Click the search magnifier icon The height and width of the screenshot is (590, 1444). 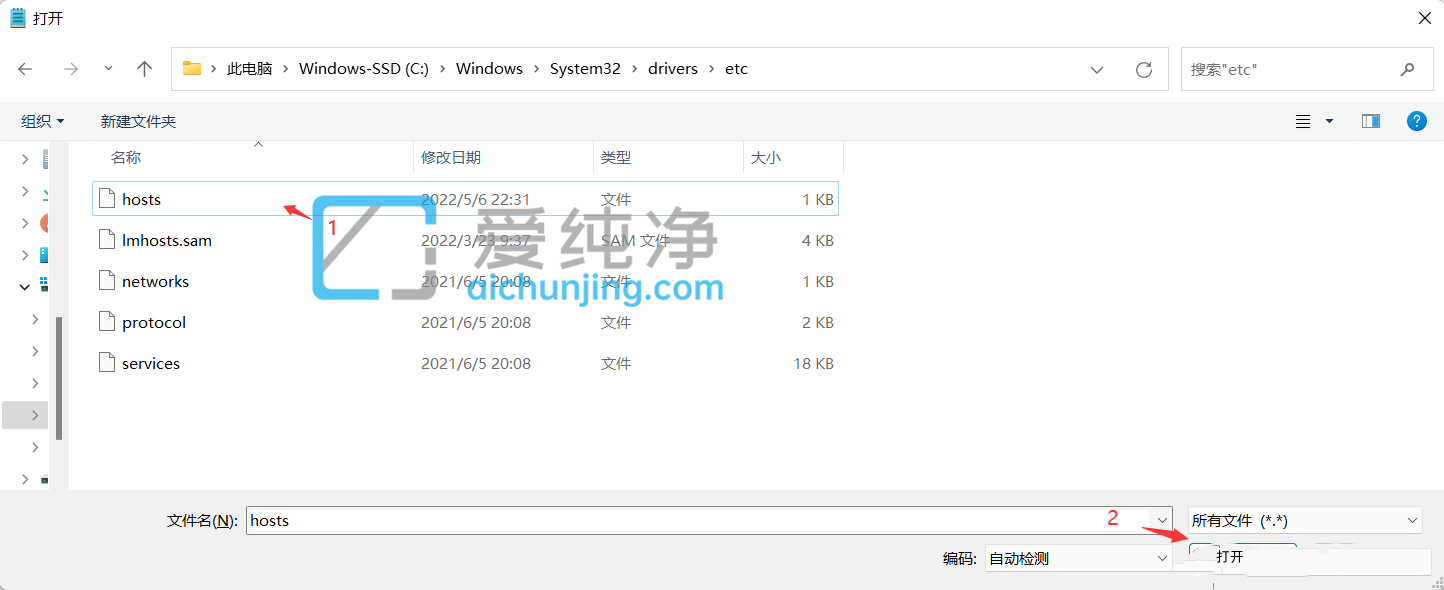tap(1407, 68)
